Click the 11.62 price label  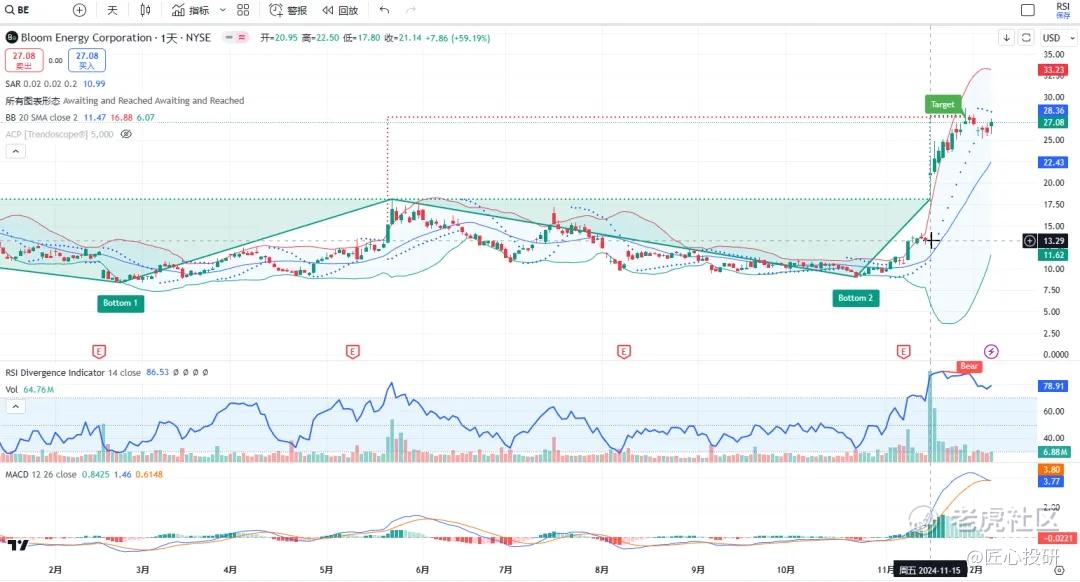pyautogui.click(x=1053, y=255)
